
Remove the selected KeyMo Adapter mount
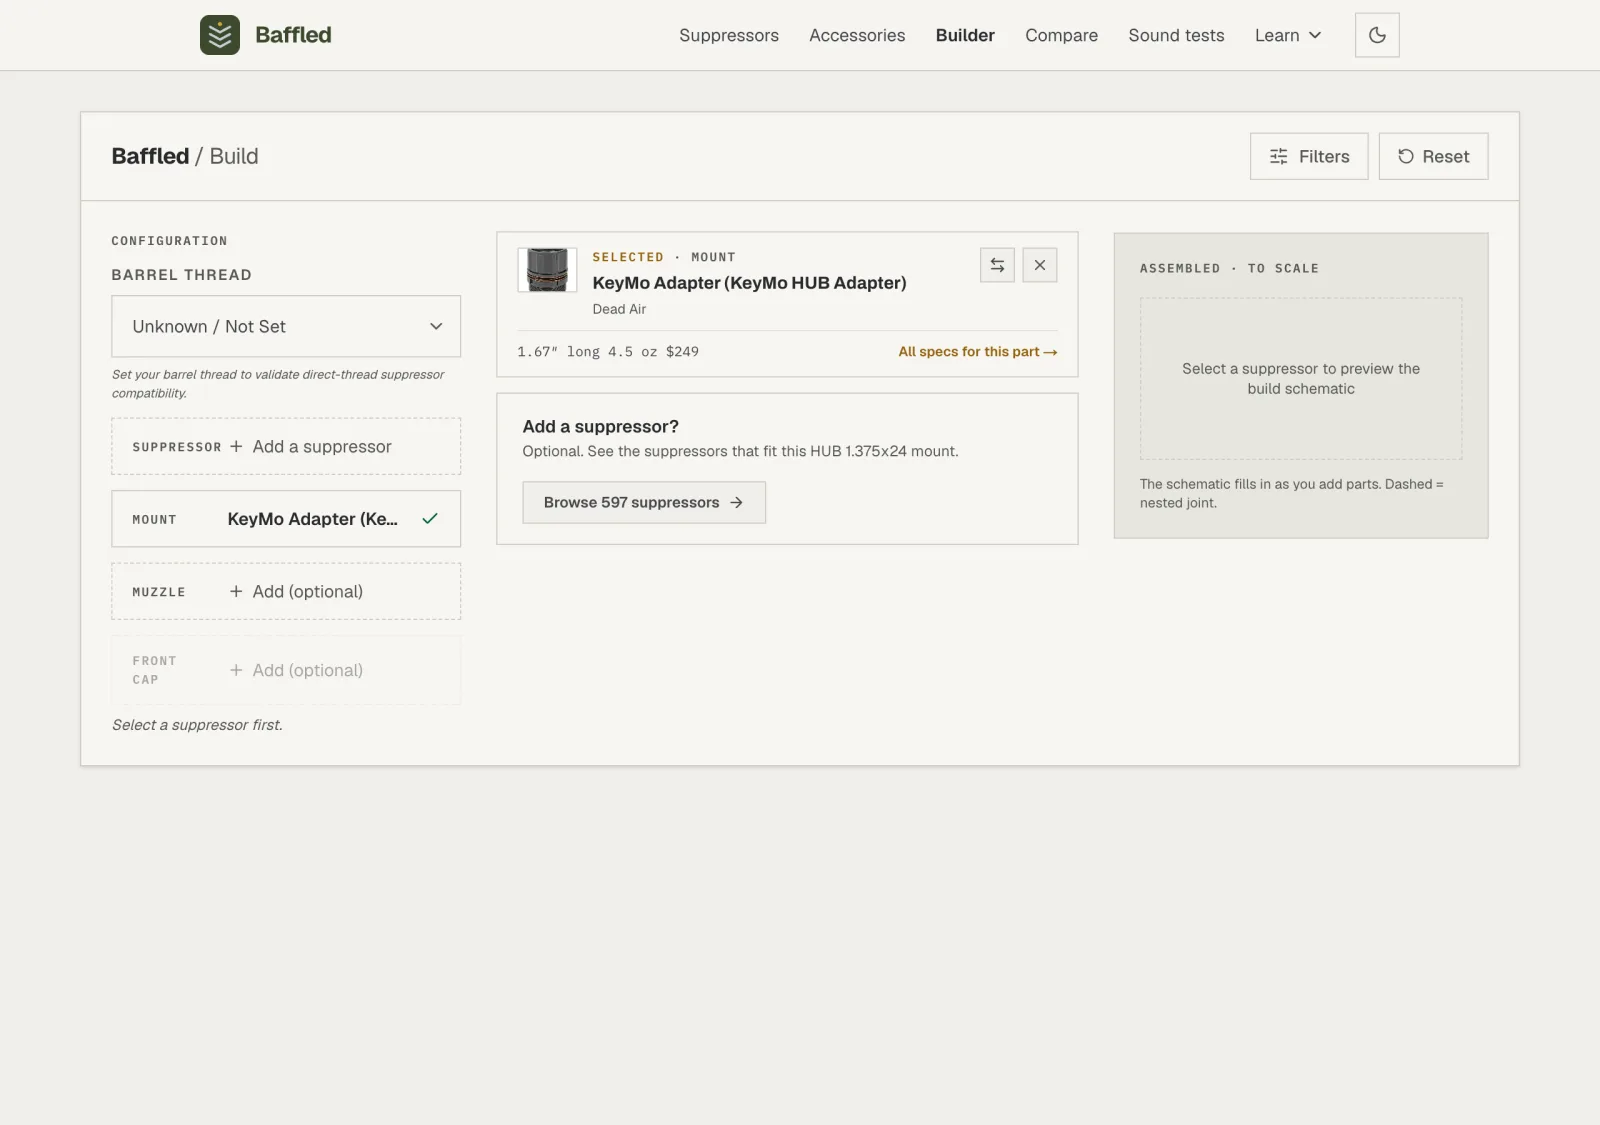pyautogui.click(x=1040, y=265)
